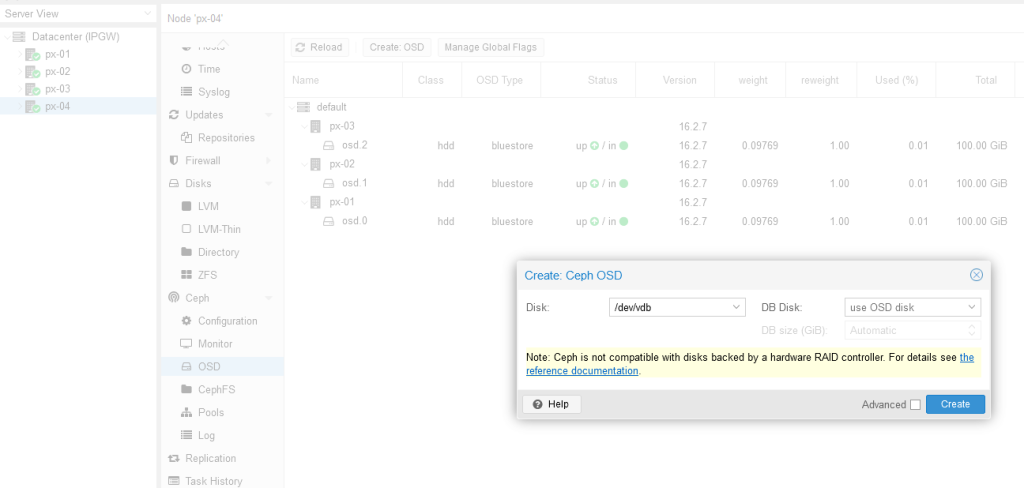Click the Firewall shield icon

click(x=175, y=160)
